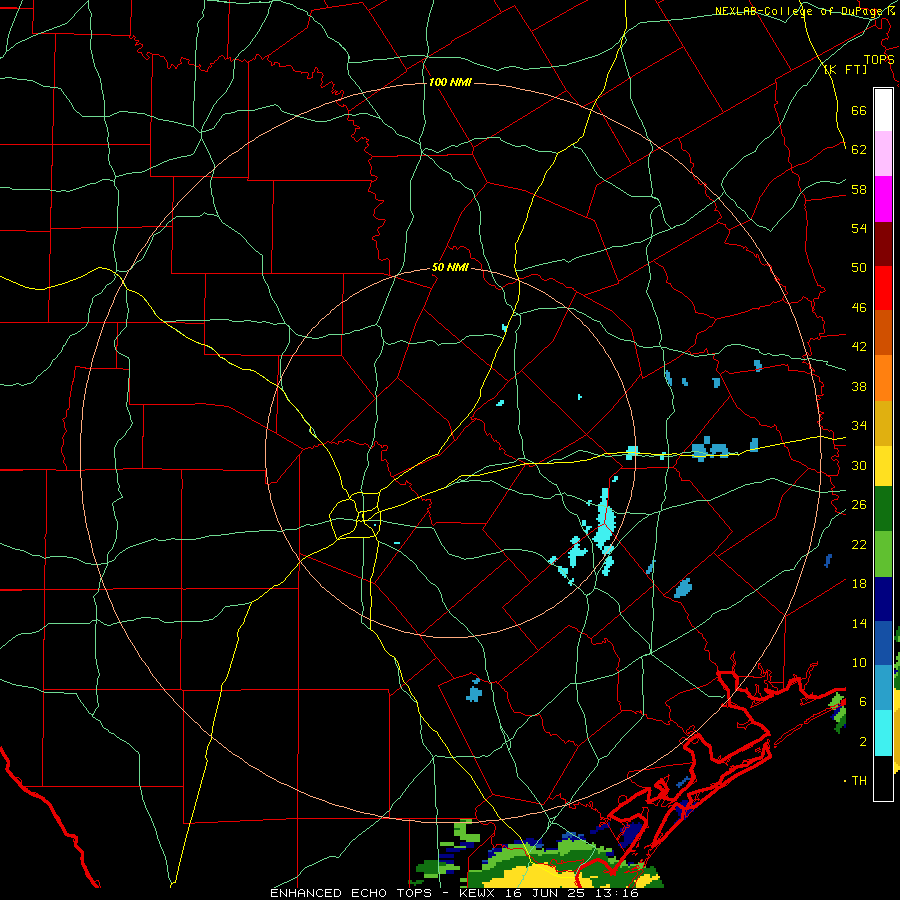Click the legend value 62
The width and height of the screenshot is (900, 900).
click(859, 150)
